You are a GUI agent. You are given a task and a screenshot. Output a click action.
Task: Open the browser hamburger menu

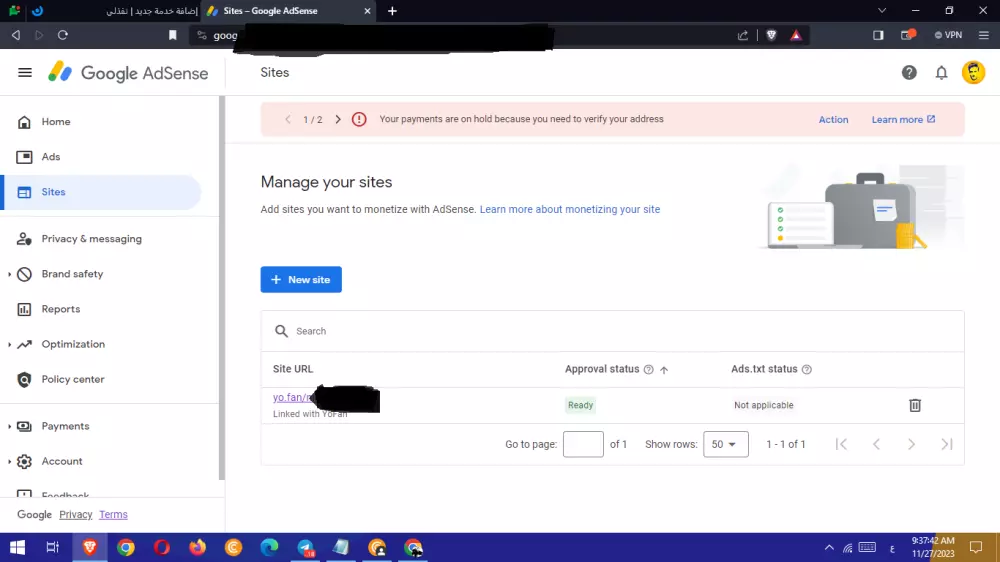(984, 35)
